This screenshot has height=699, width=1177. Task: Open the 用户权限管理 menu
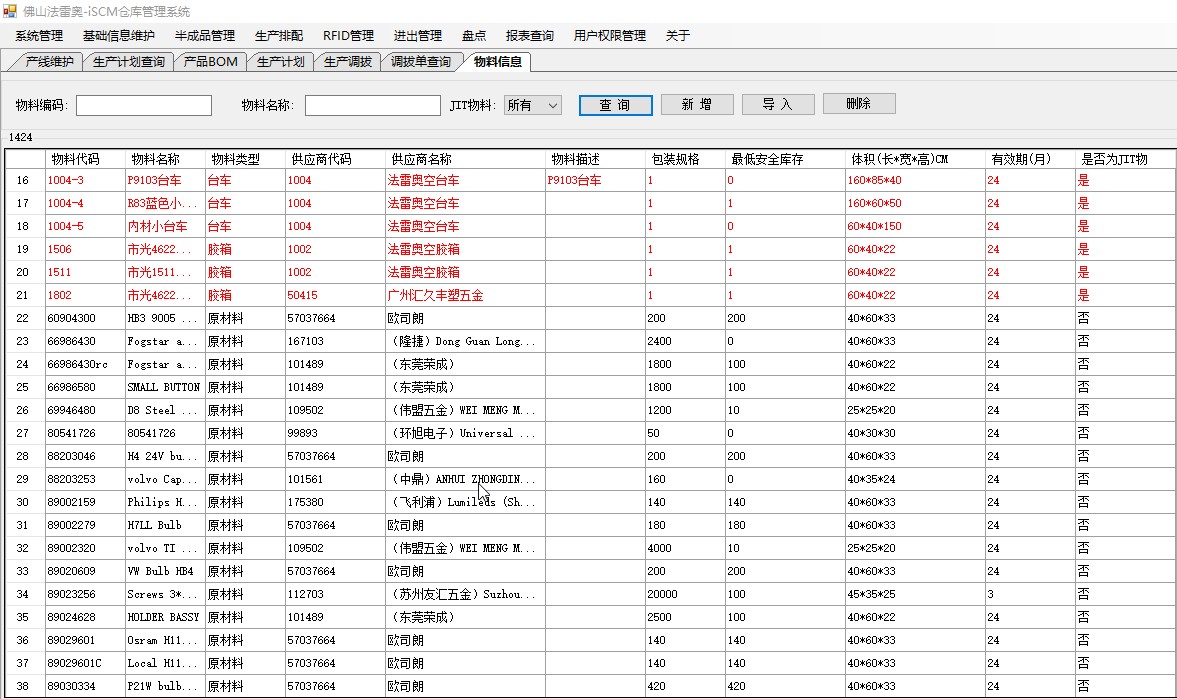(x=610, y=35)
